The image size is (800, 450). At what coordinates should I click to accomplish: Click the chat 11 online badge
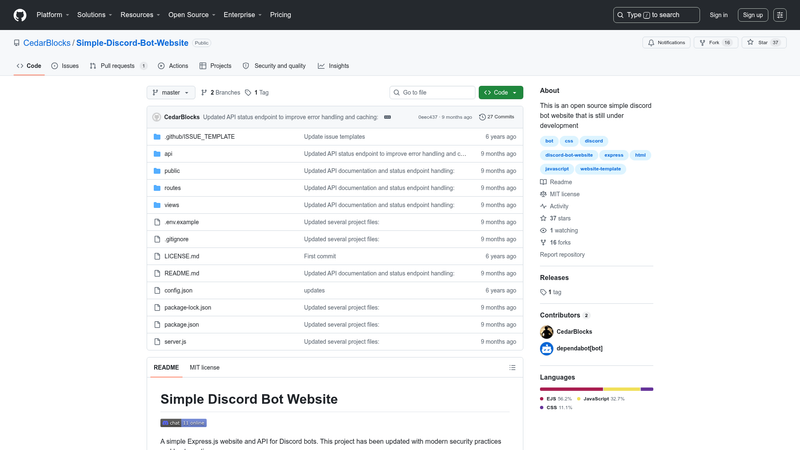183,423
